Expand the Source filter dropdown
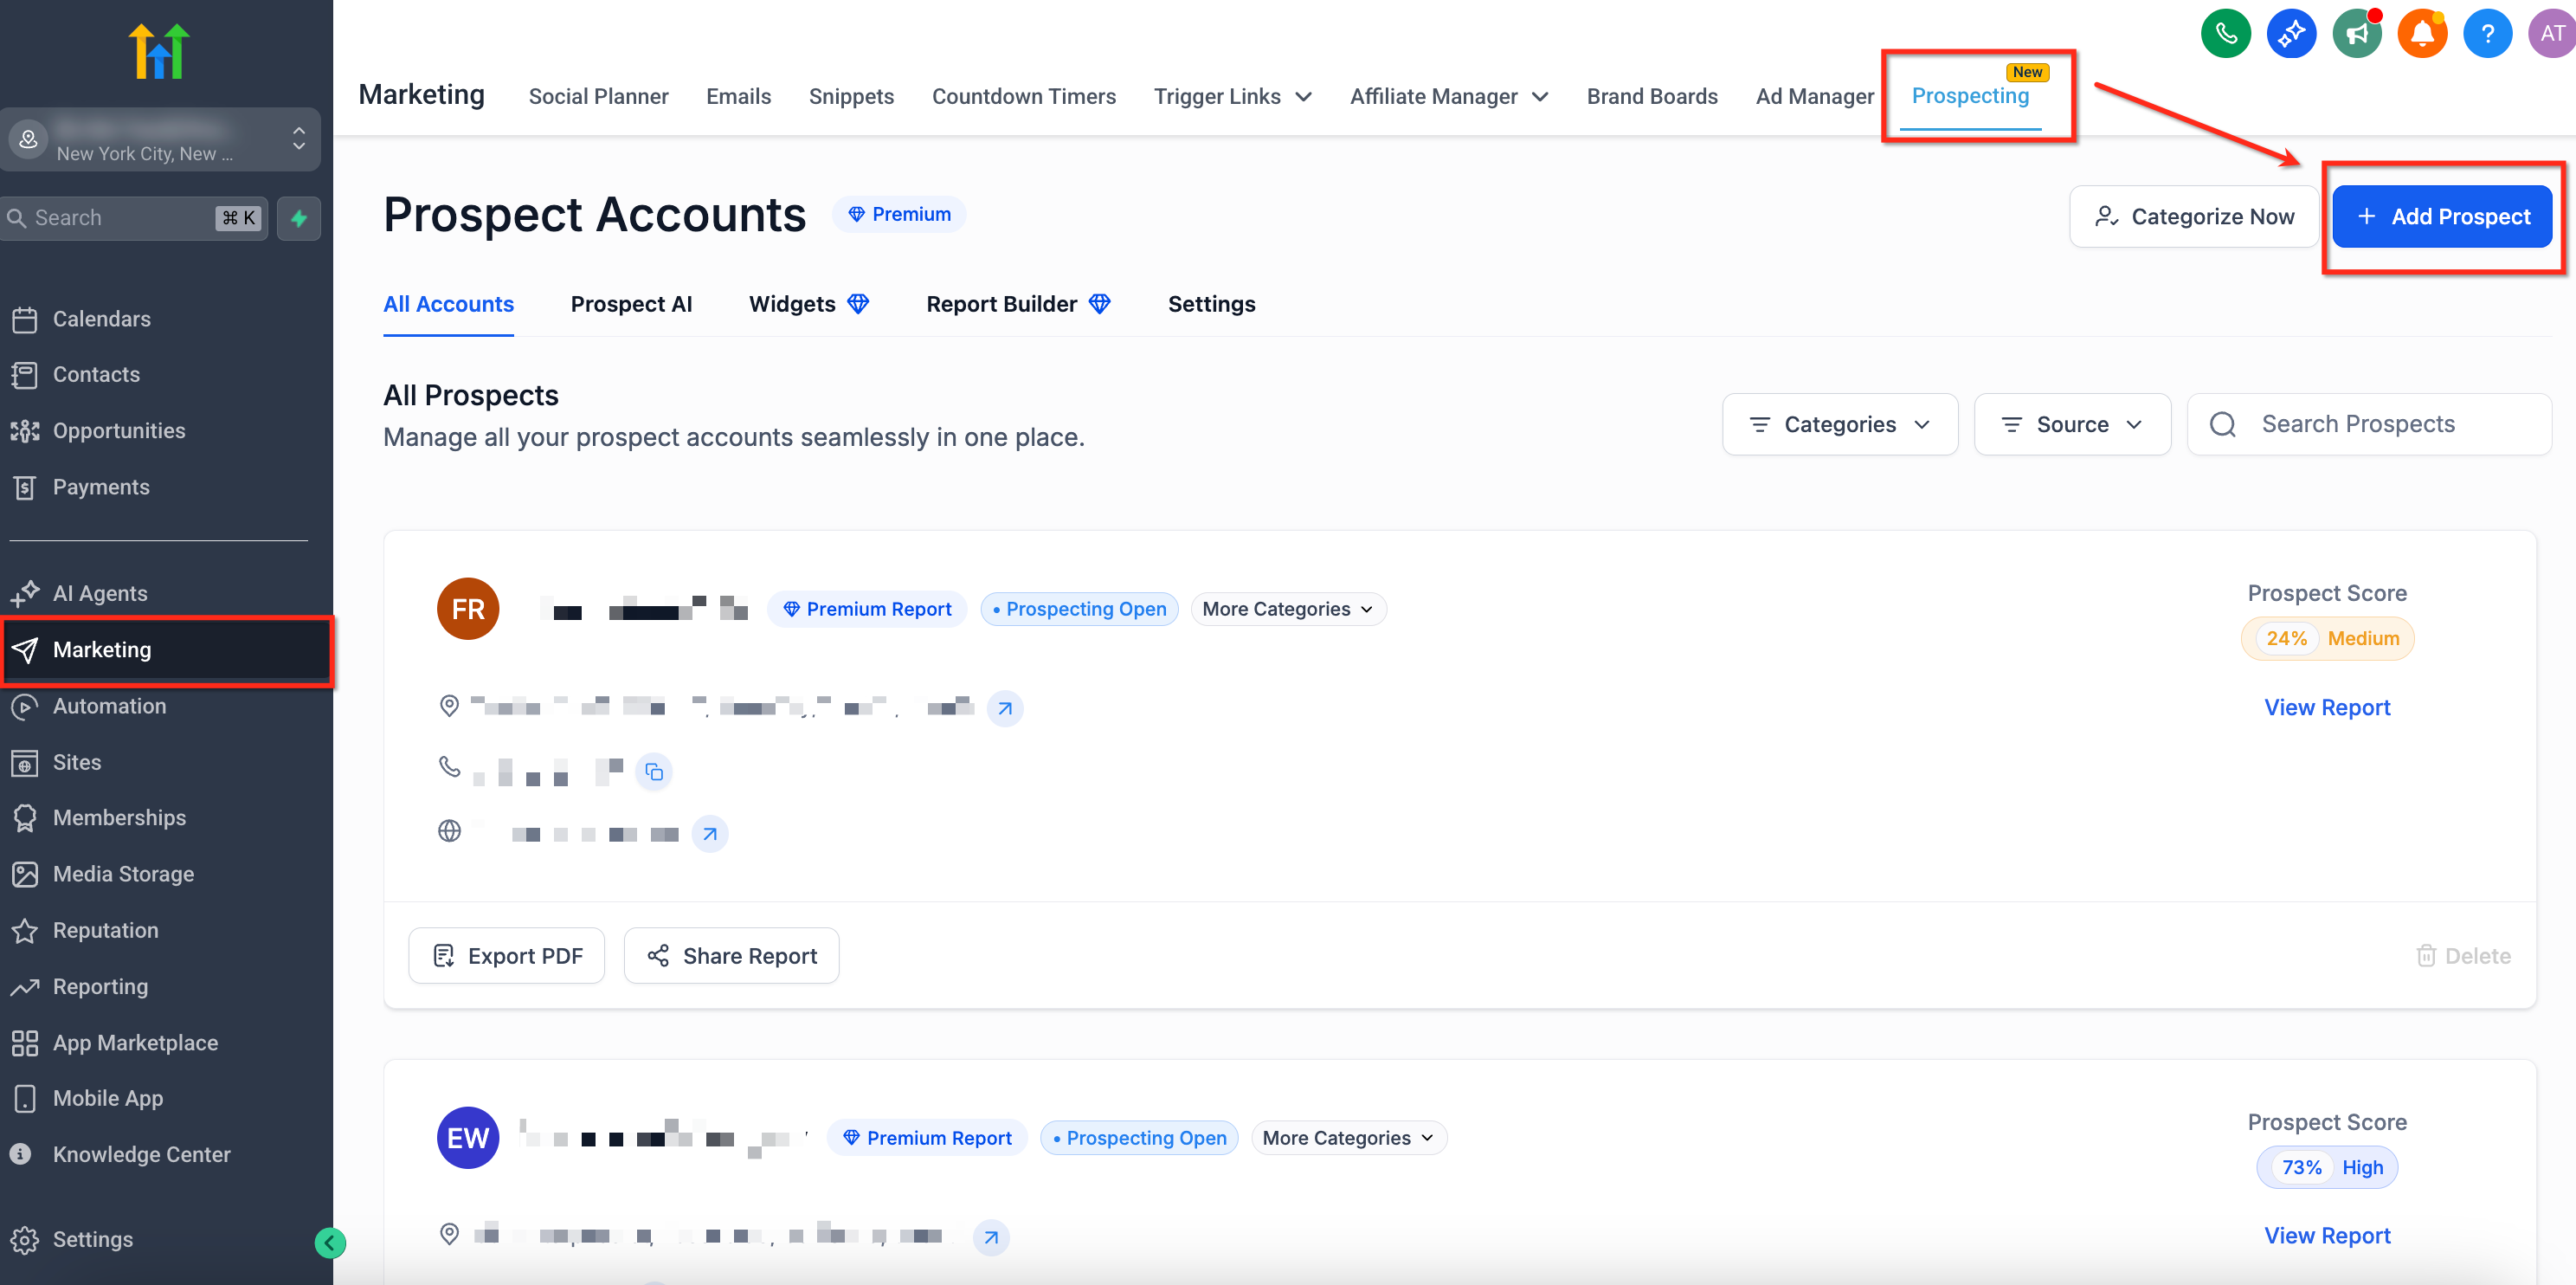 pyautogui.click(x=2072, y=424)
